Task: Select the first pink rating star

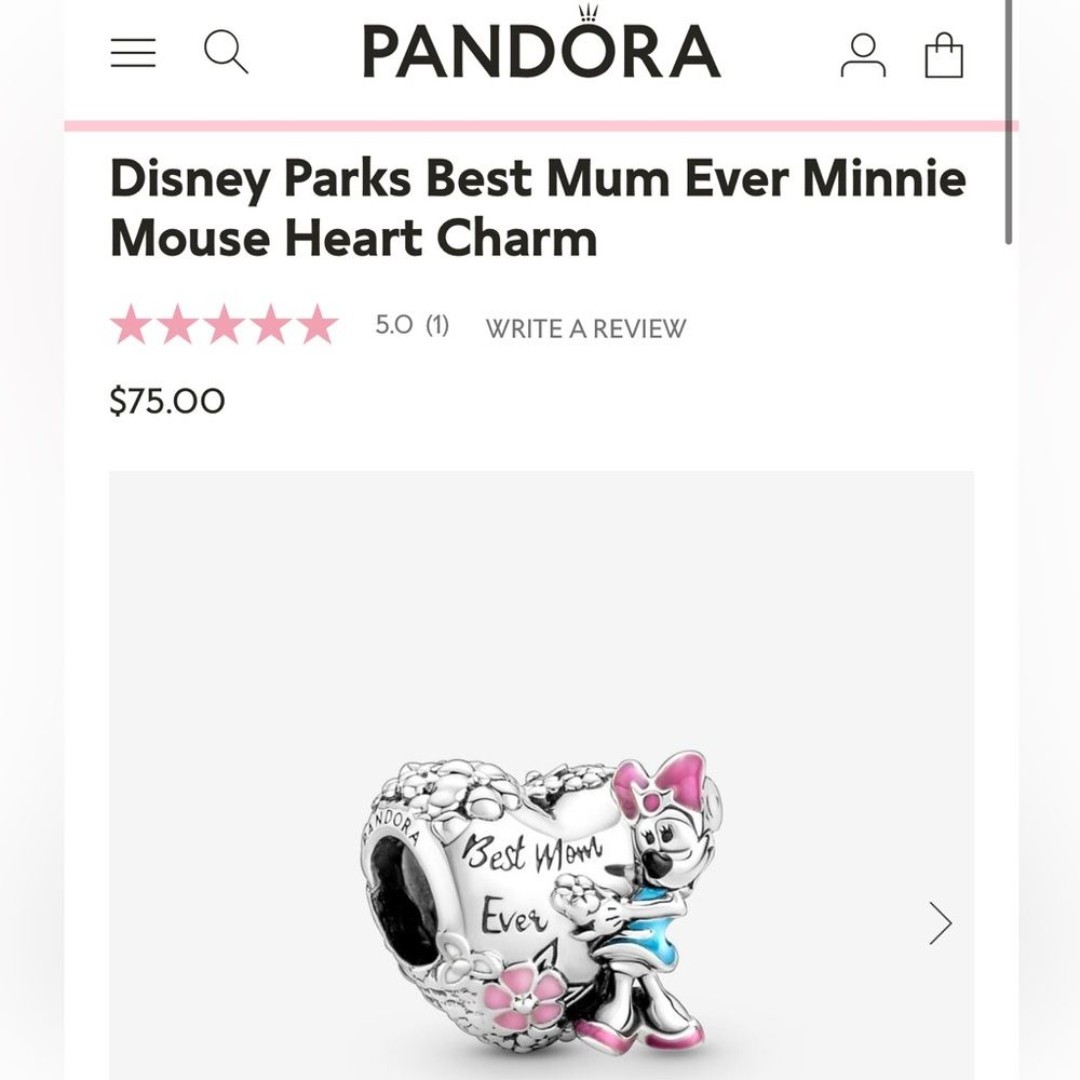Action: pyautogui.click(x=130, y=324)
